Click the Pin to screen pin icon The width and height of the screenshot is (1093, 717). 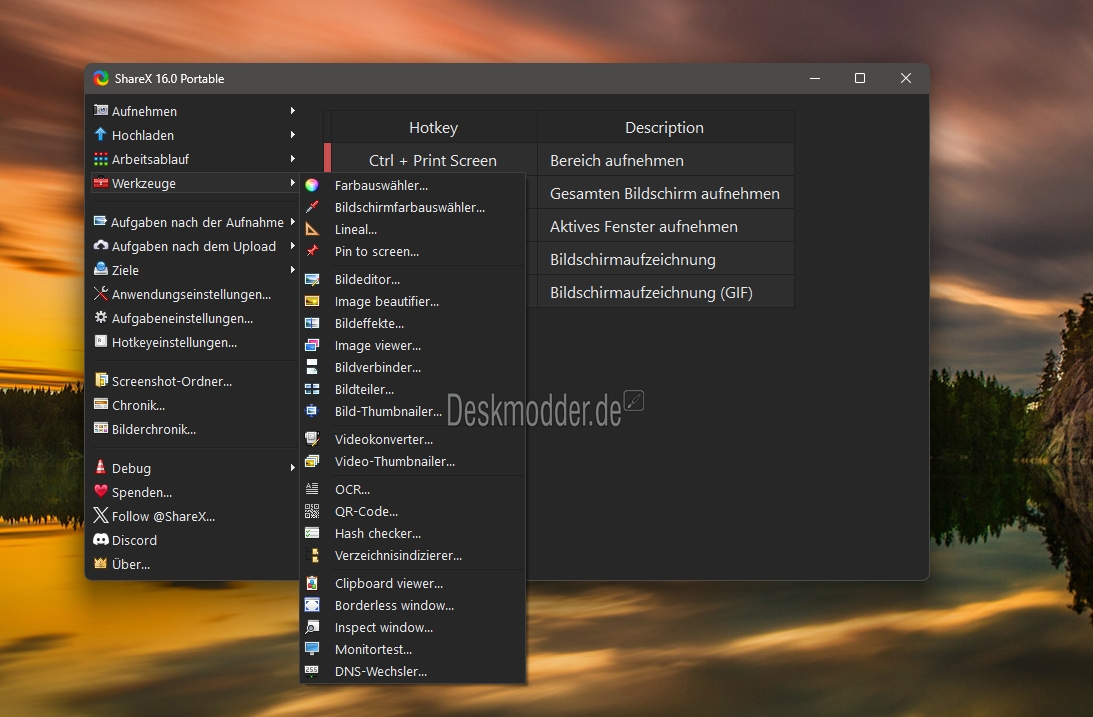312,251
